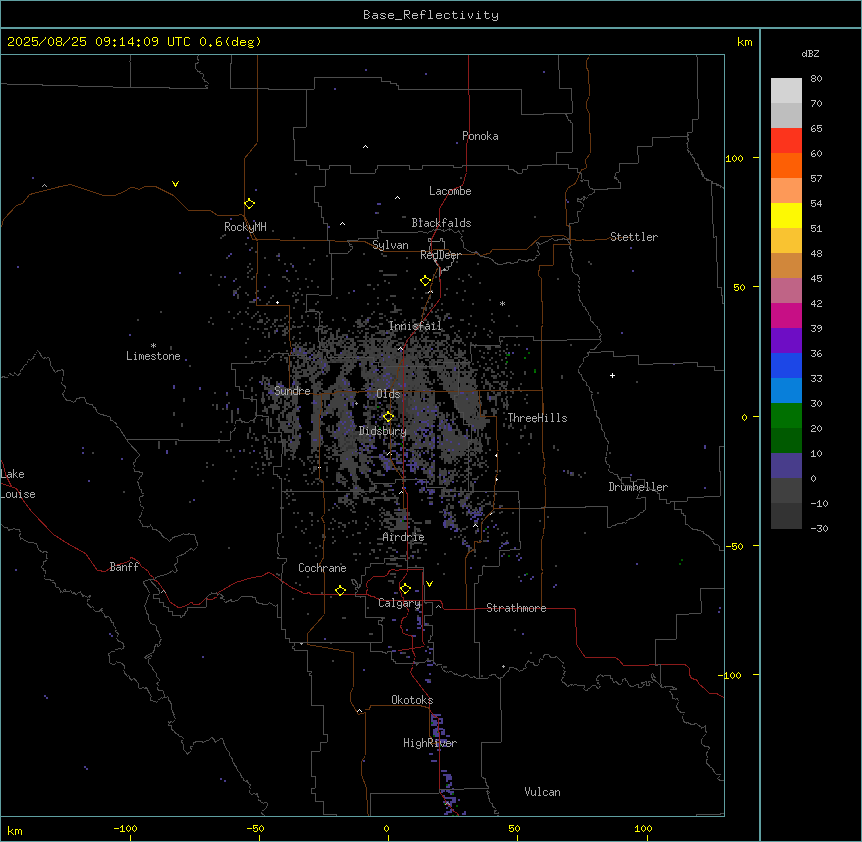Click the Calgary city label
This screenshot has height=842, width=862.
click(400, 603)
